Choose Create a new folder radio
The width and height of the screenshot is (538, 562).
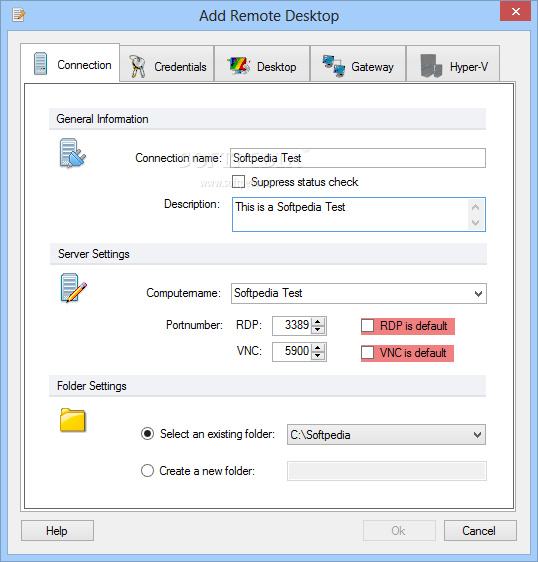pyautogui.click(x=147, y=471)
